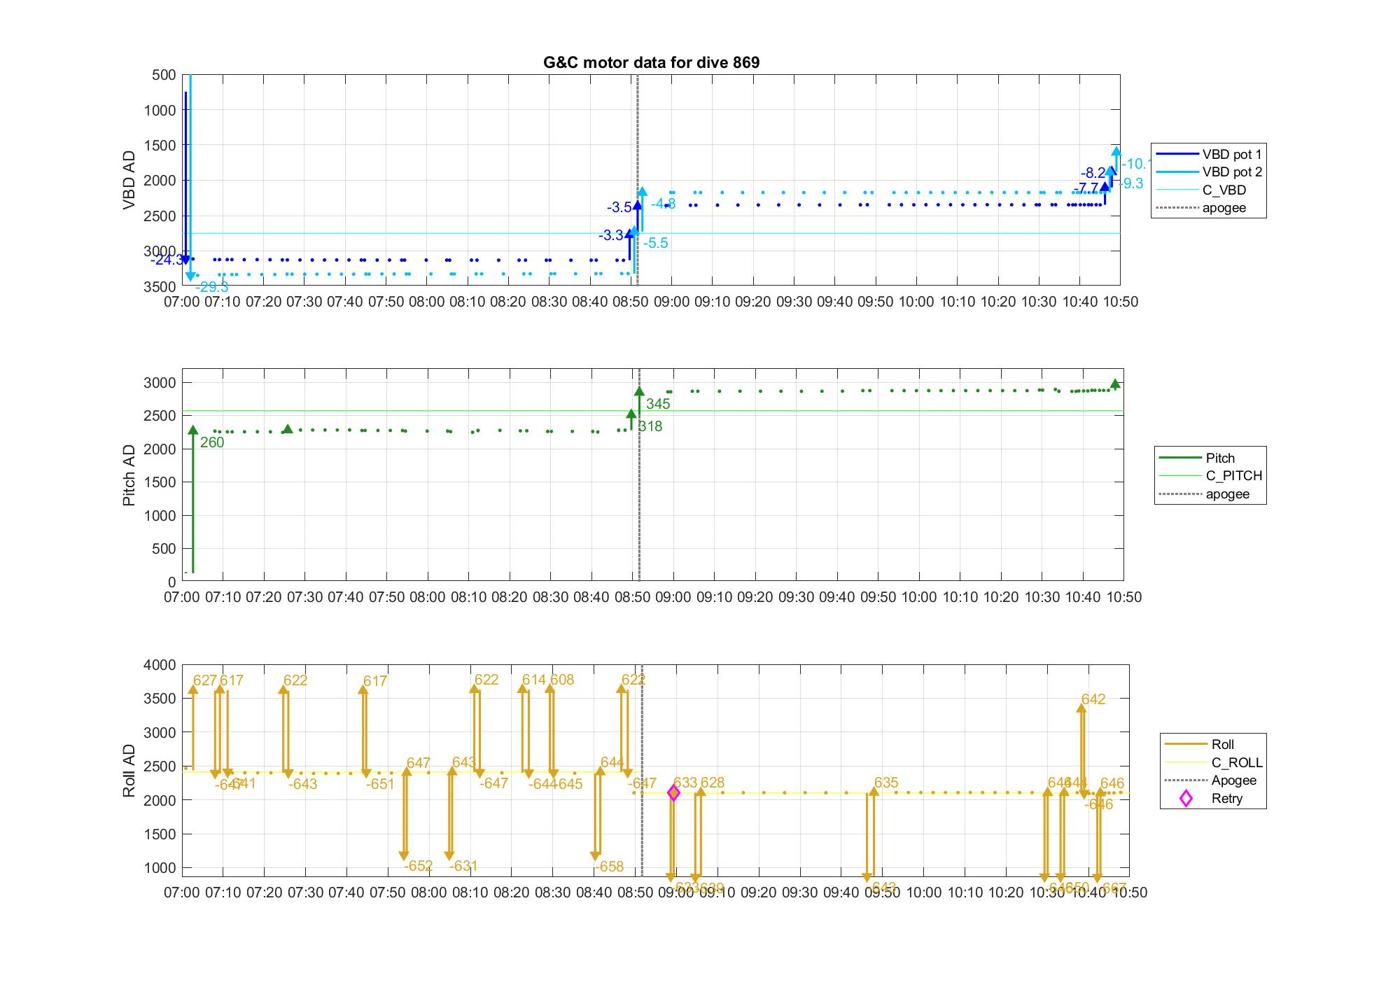Screen dimensions: 1400x986
Task: Click the '-29.3' cyan data label
Action: pos(212,287)
